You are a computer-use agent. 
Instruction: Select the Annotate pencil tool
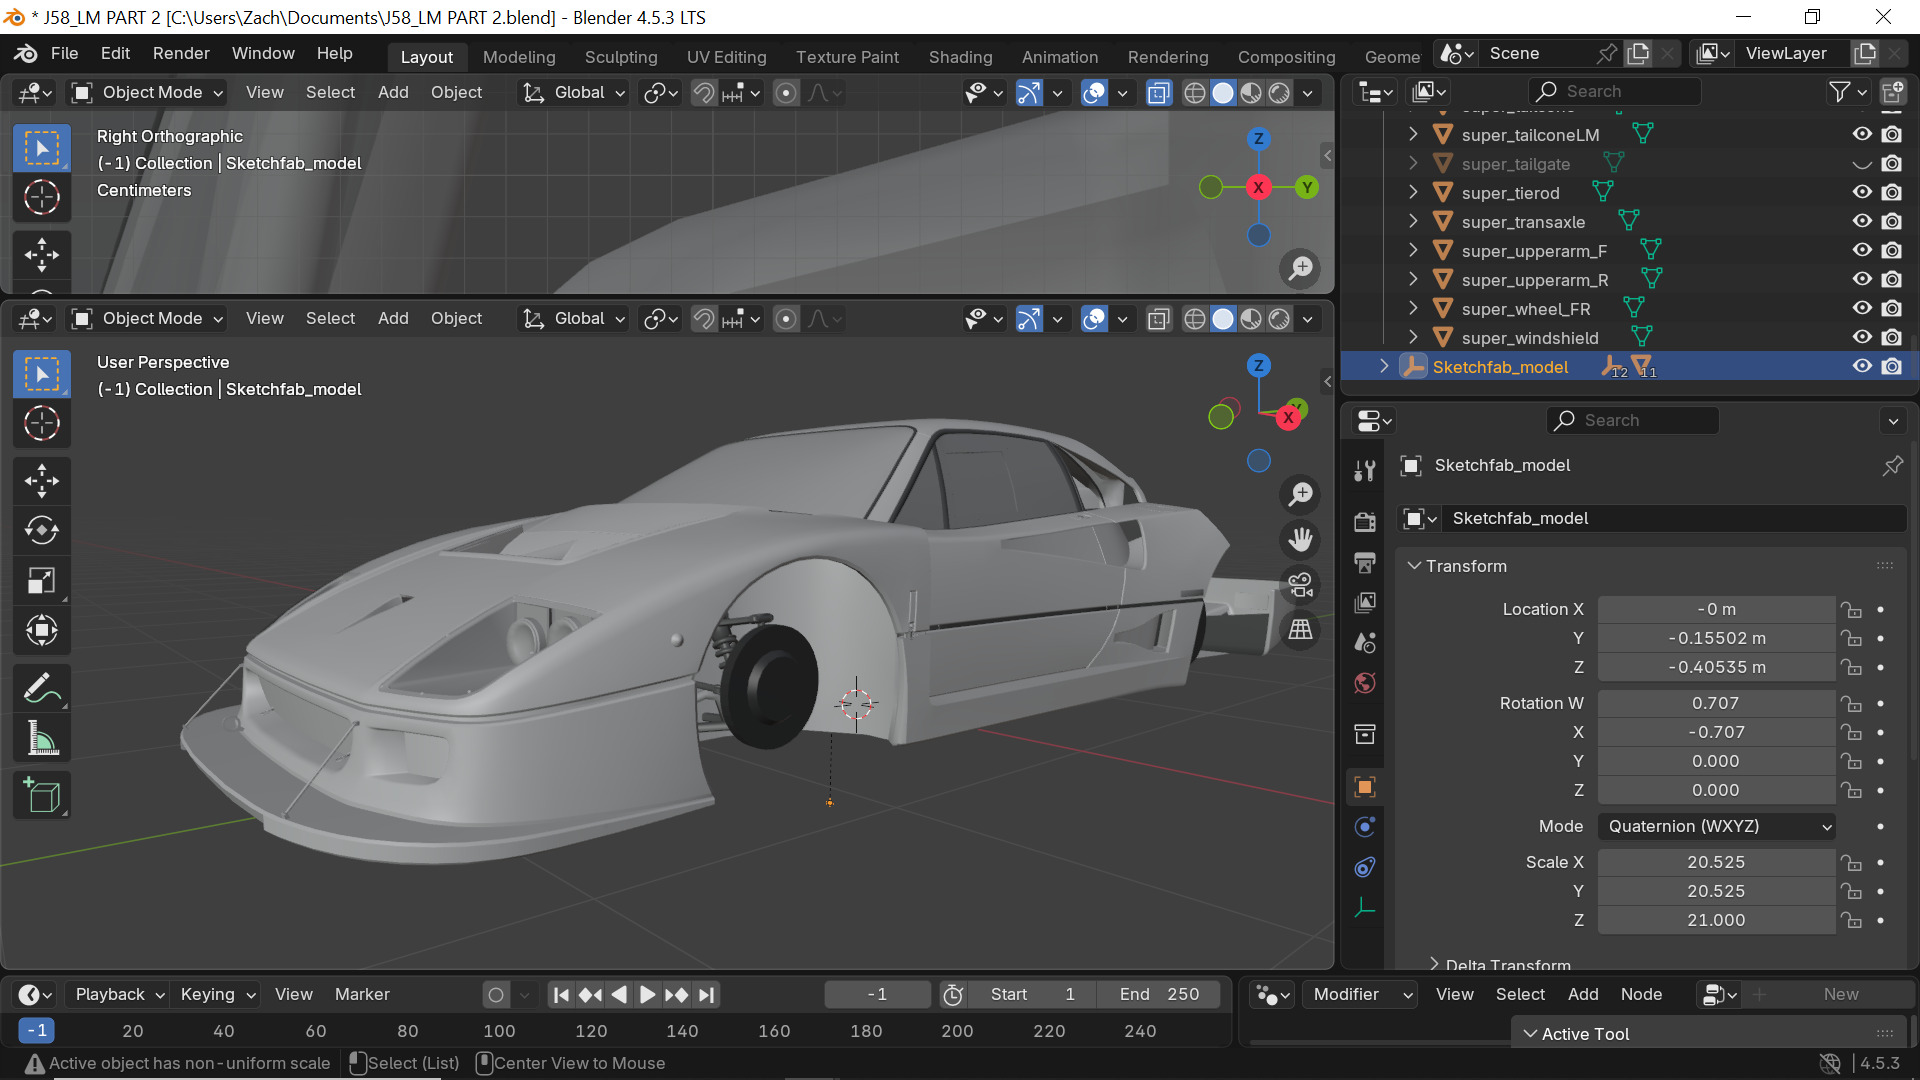tap(42, 688)
